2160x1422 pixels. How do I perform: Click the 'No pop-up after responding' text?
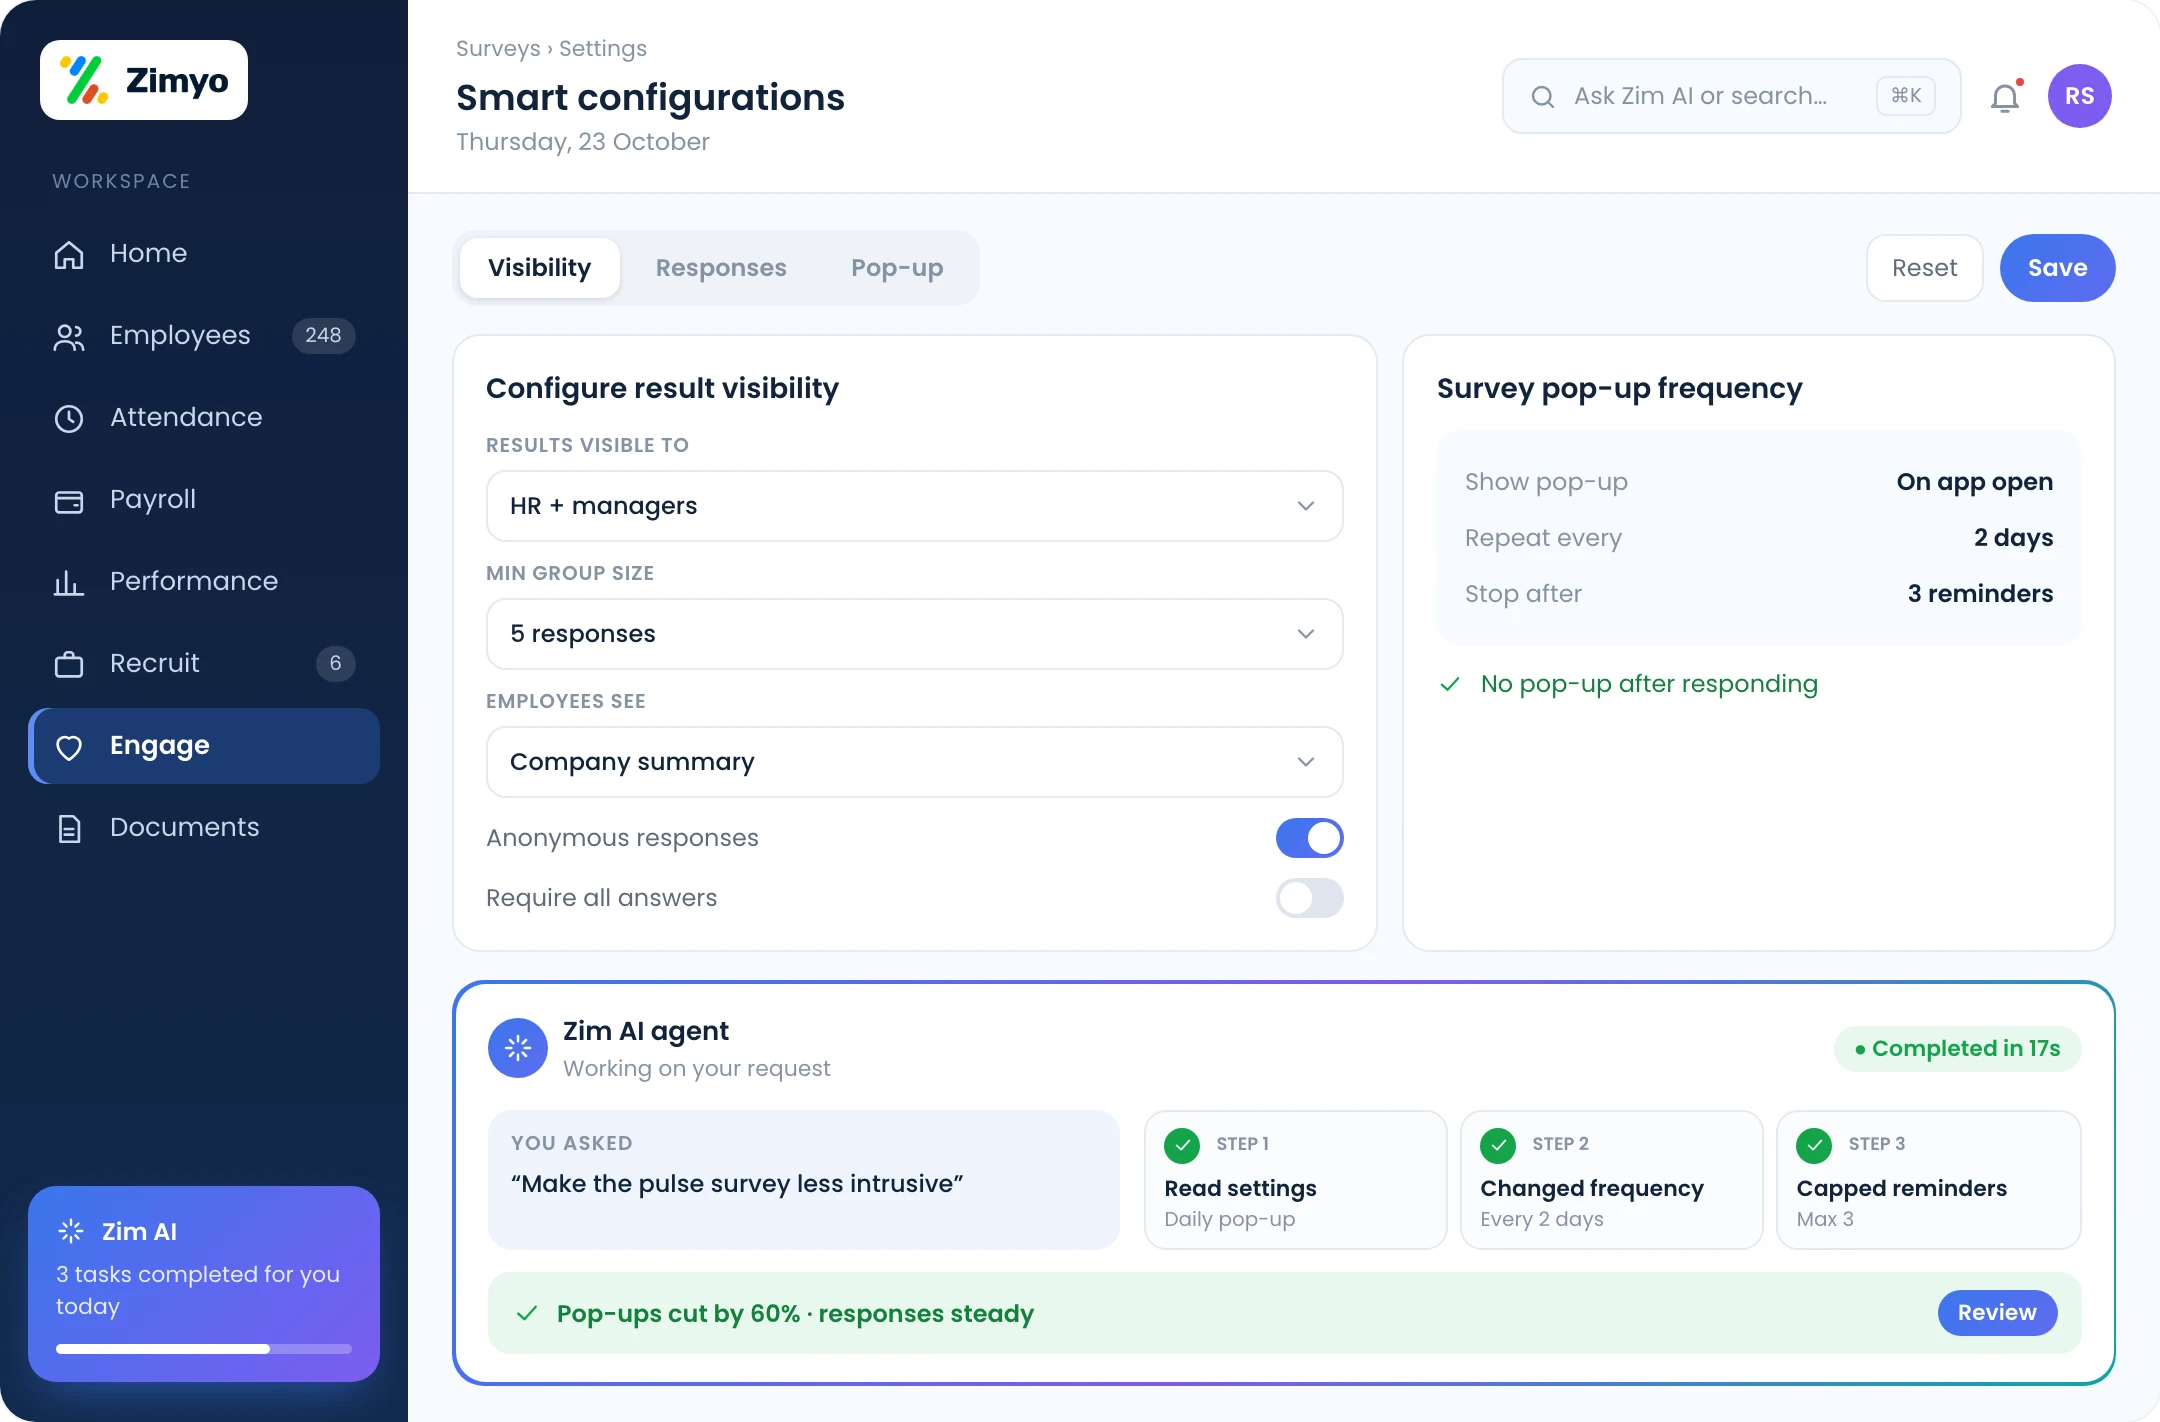[x=1649, y=684]
